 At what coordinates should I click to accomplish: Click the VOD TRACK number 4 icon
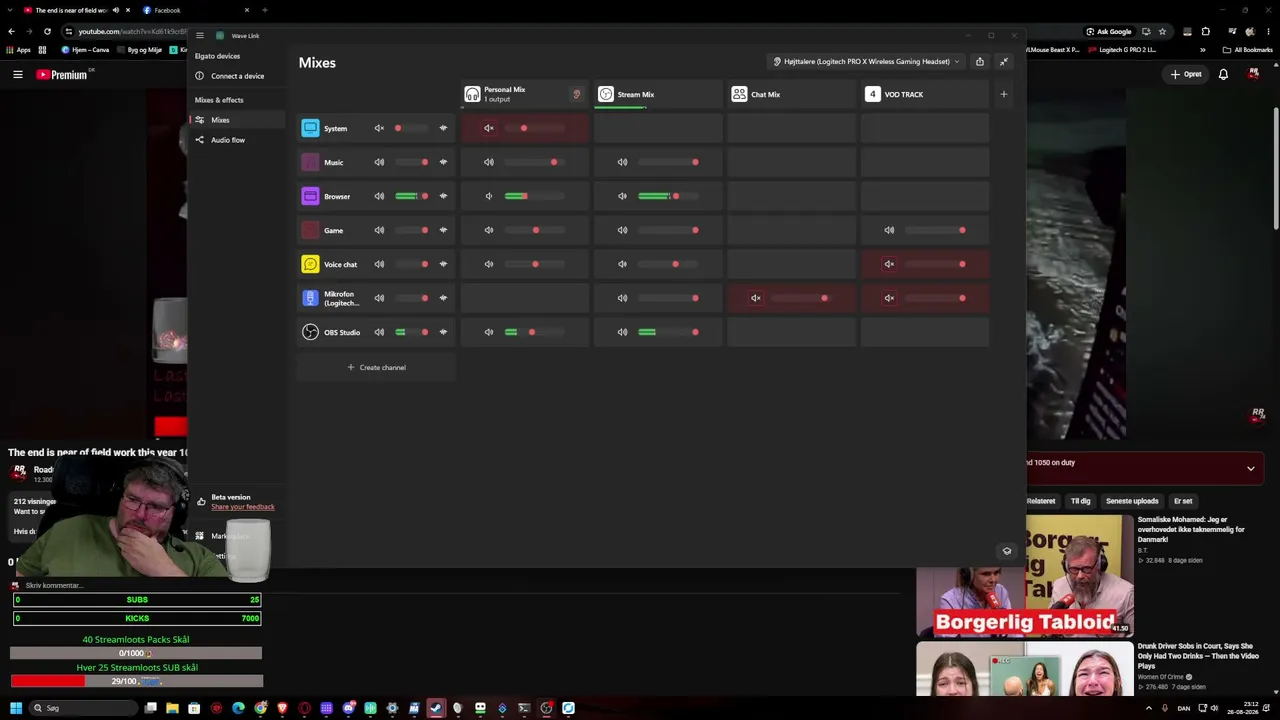(x=872, y=94)
